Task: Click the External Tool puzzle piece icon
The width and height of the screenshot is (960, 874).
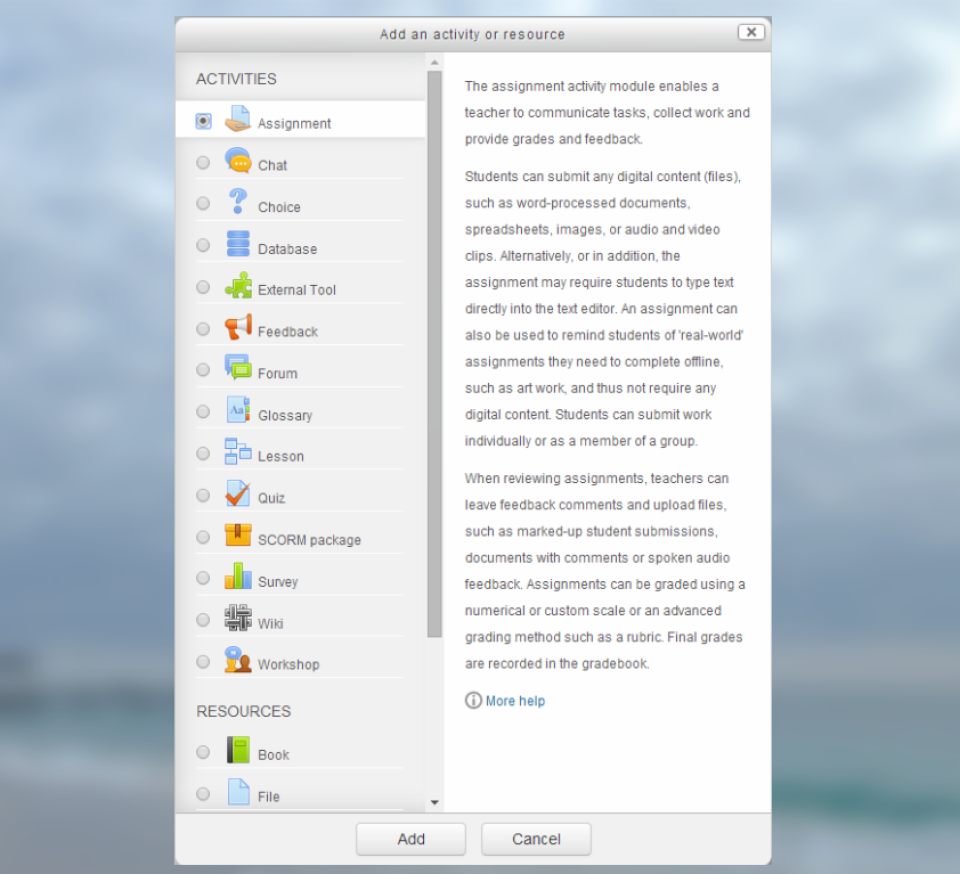Action: point(238,285)
